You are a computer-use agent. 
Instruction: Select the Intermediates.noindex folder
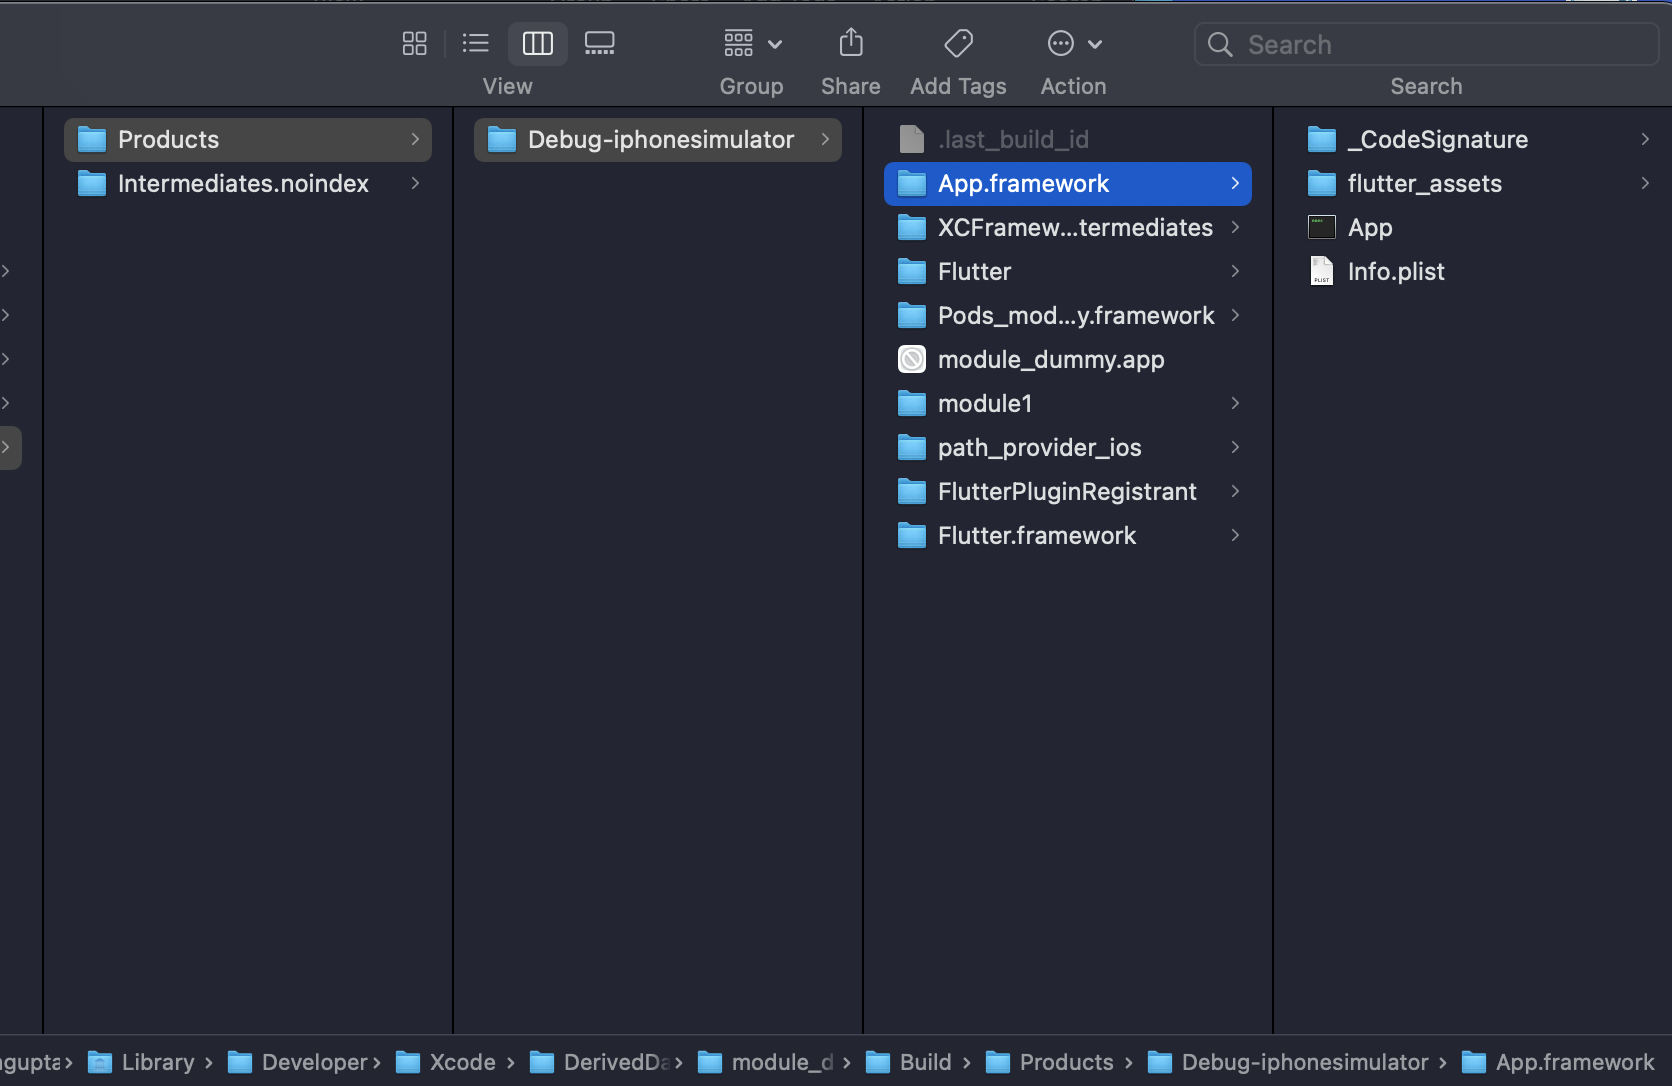click(x=243, y=183)
